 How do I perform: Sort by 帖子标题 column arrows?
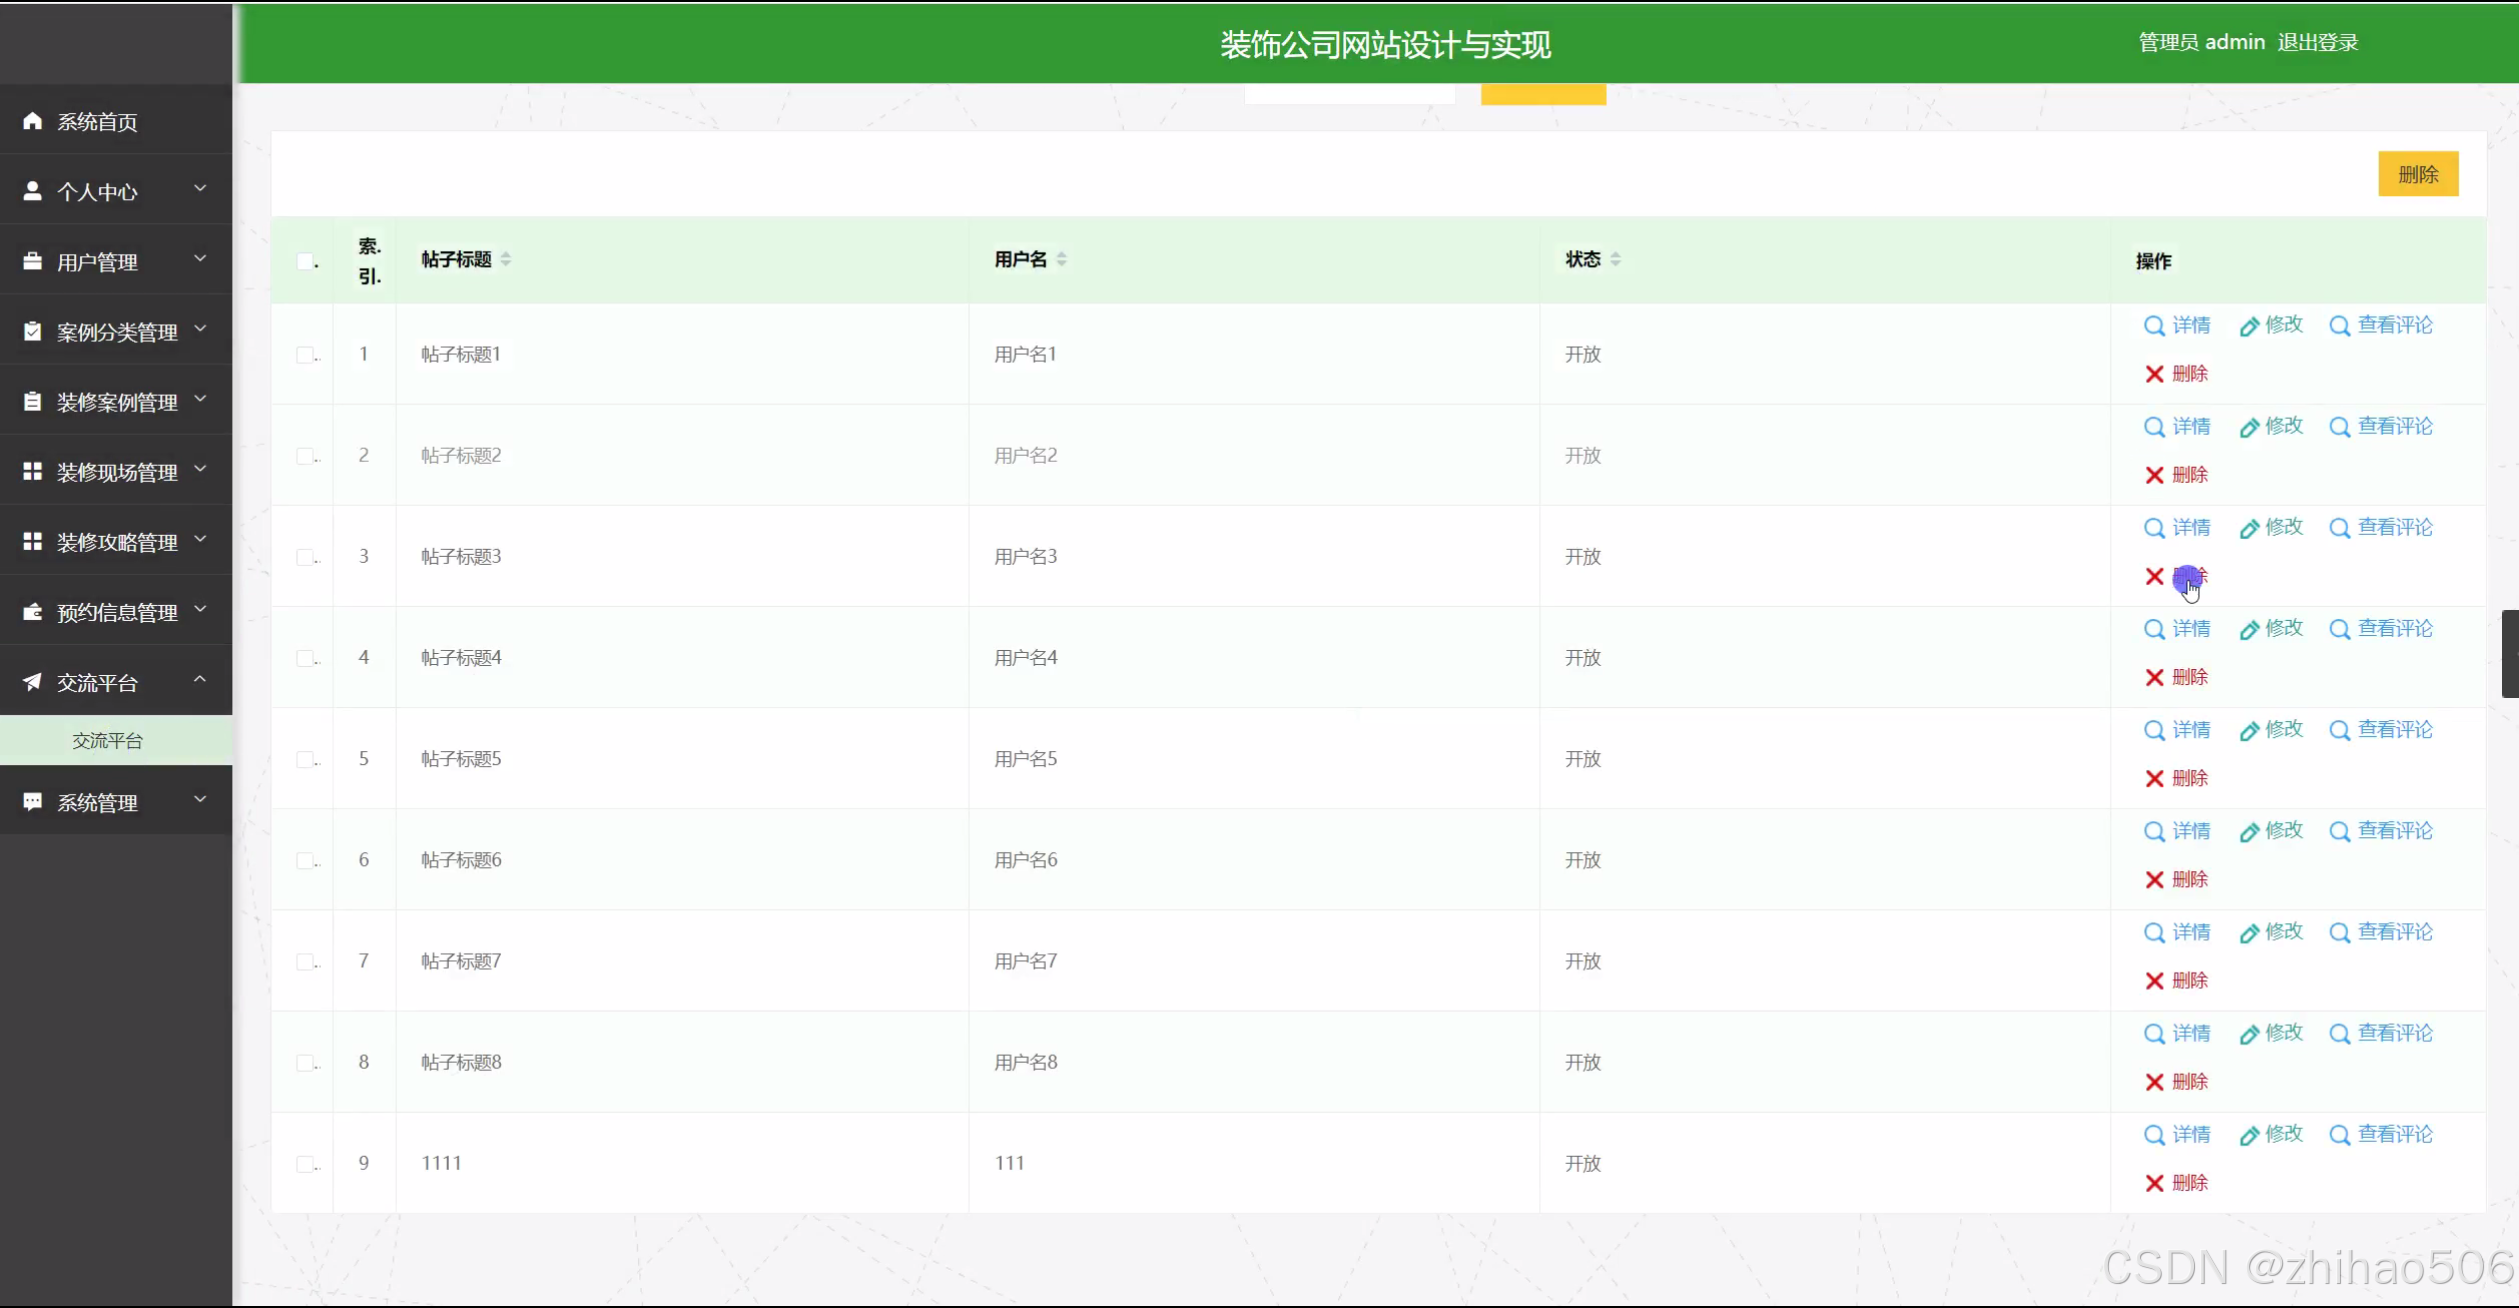point(506,260)
